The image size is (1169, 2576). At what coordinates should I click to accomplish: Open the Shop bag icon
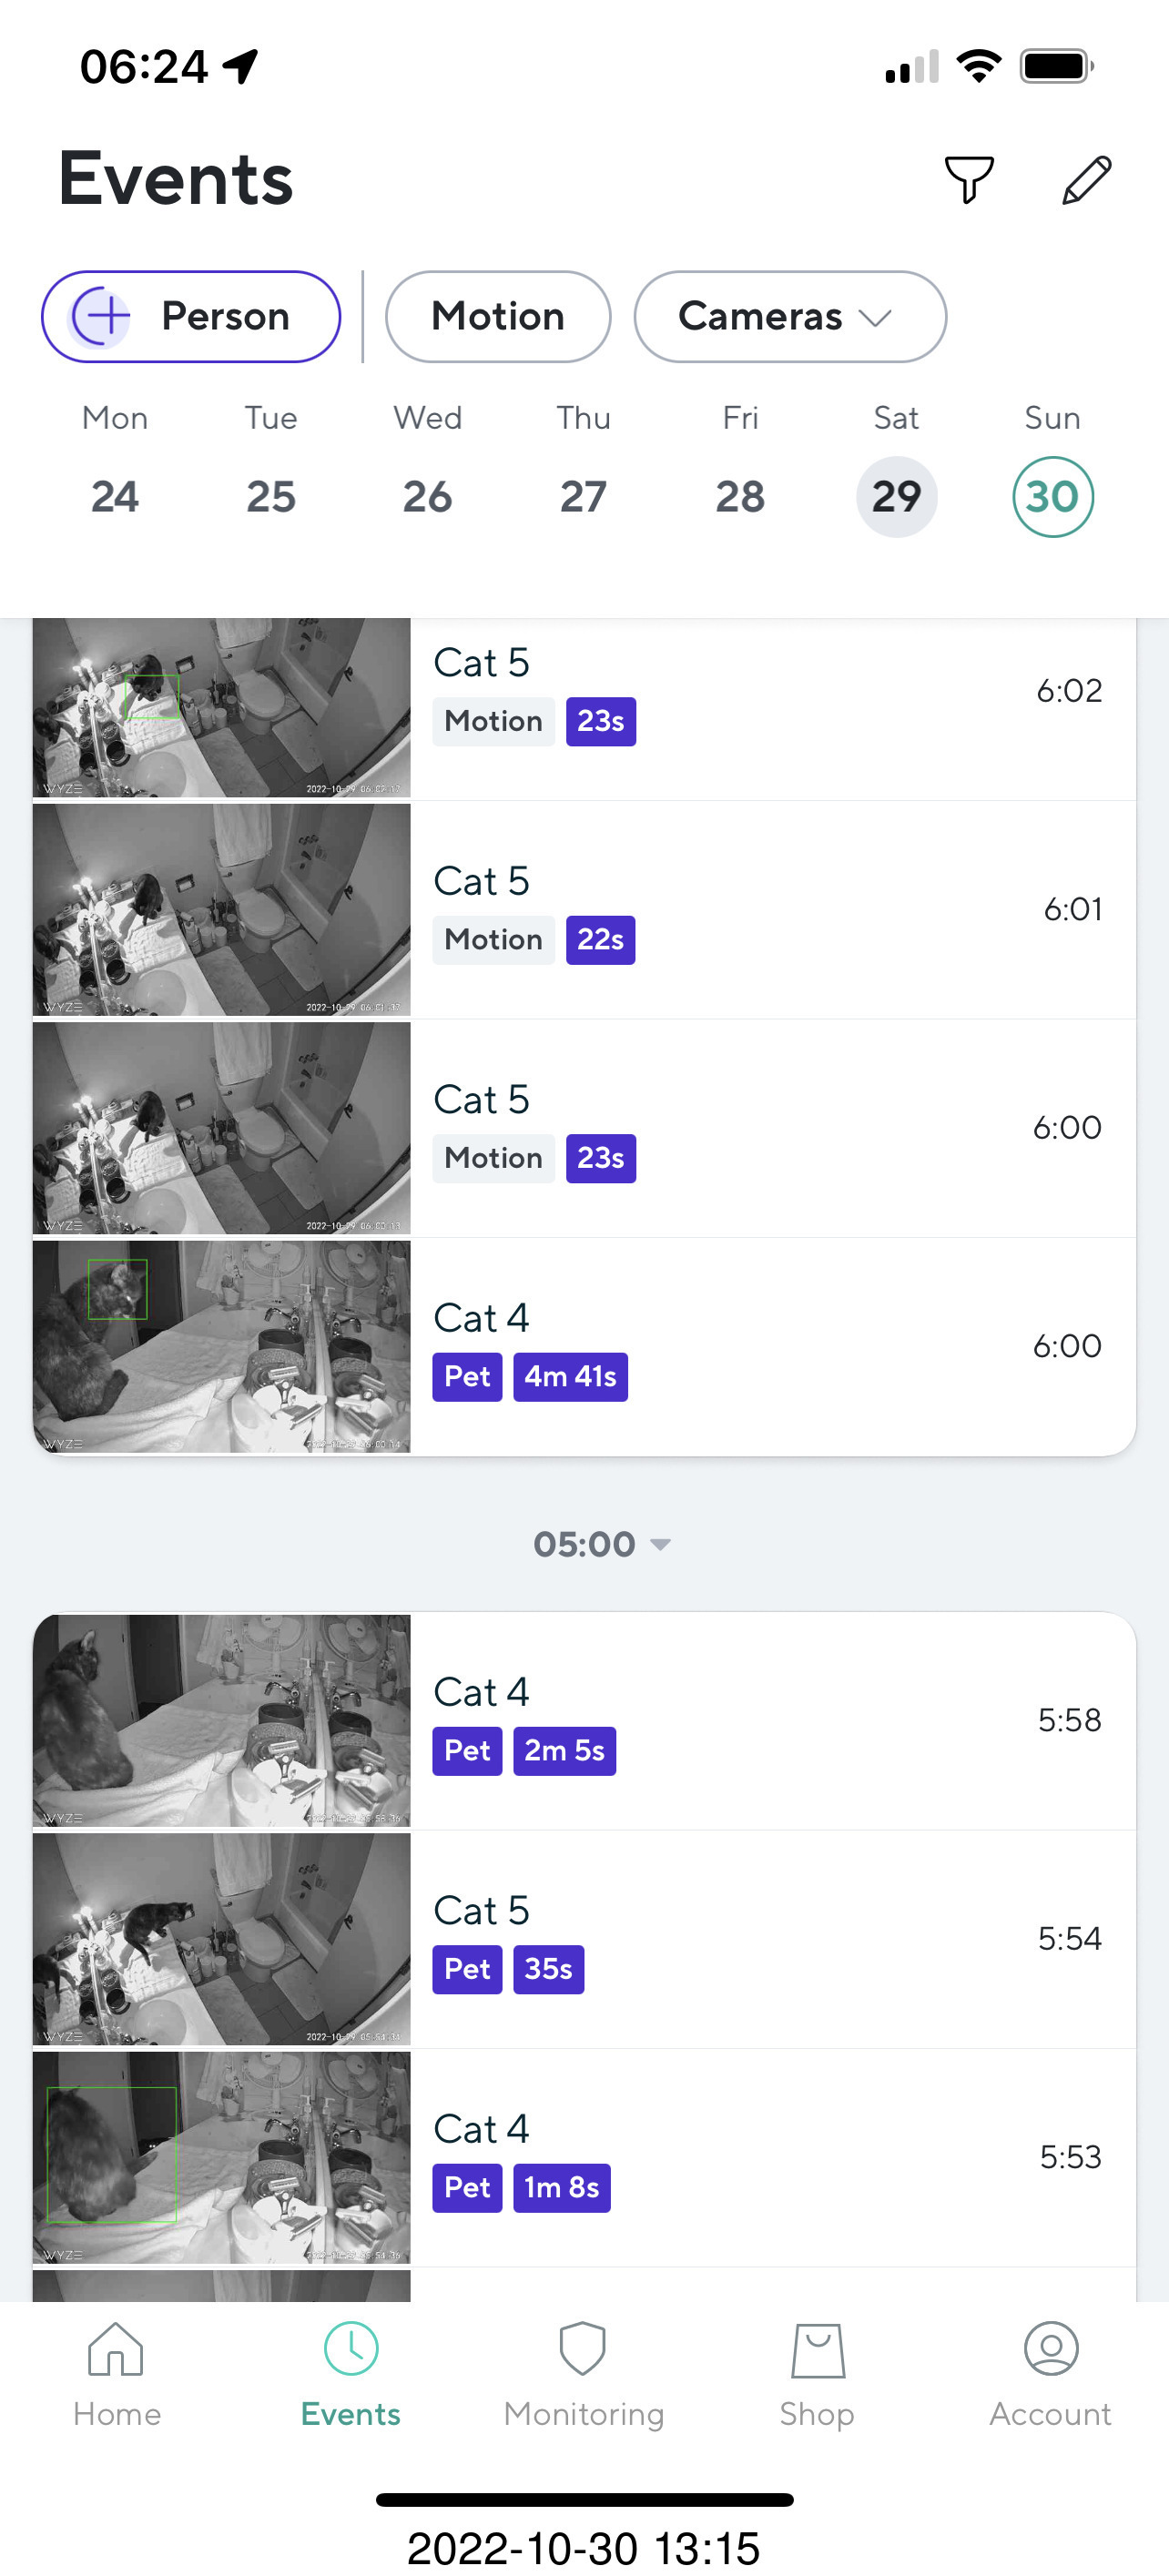(x=817, y=2349)
